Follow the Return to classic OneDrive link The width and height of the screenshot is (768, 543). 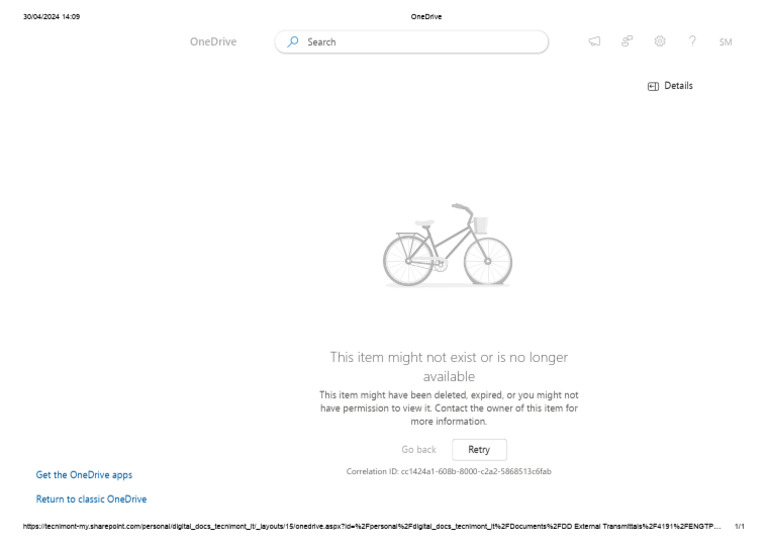[91, 499]
